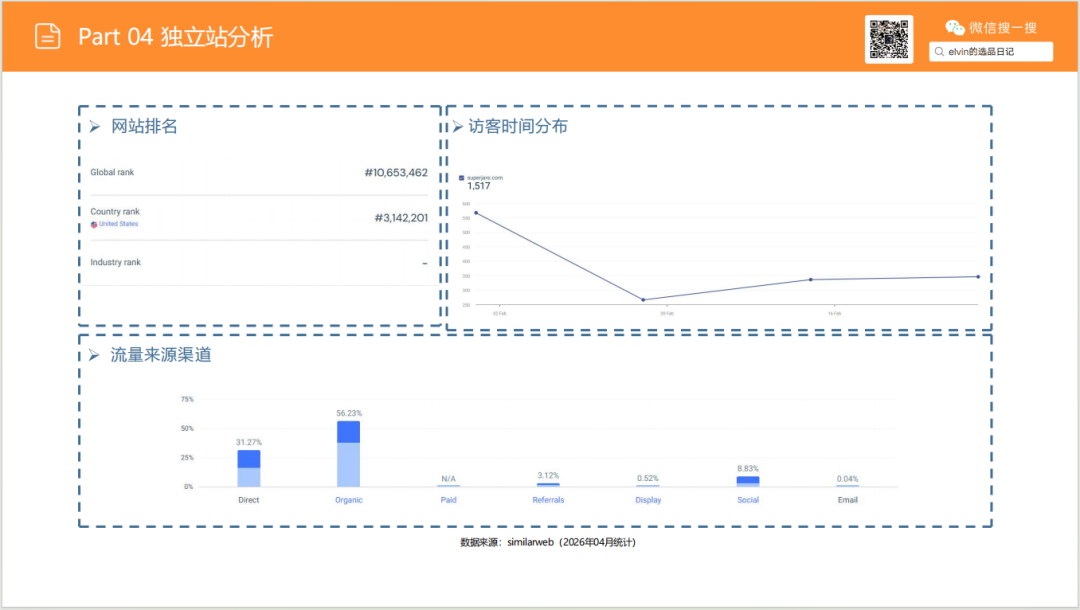Select the 09 Feb lowest data point
This screenshot has width=1080, height=610.
click(x=643, y=300)
